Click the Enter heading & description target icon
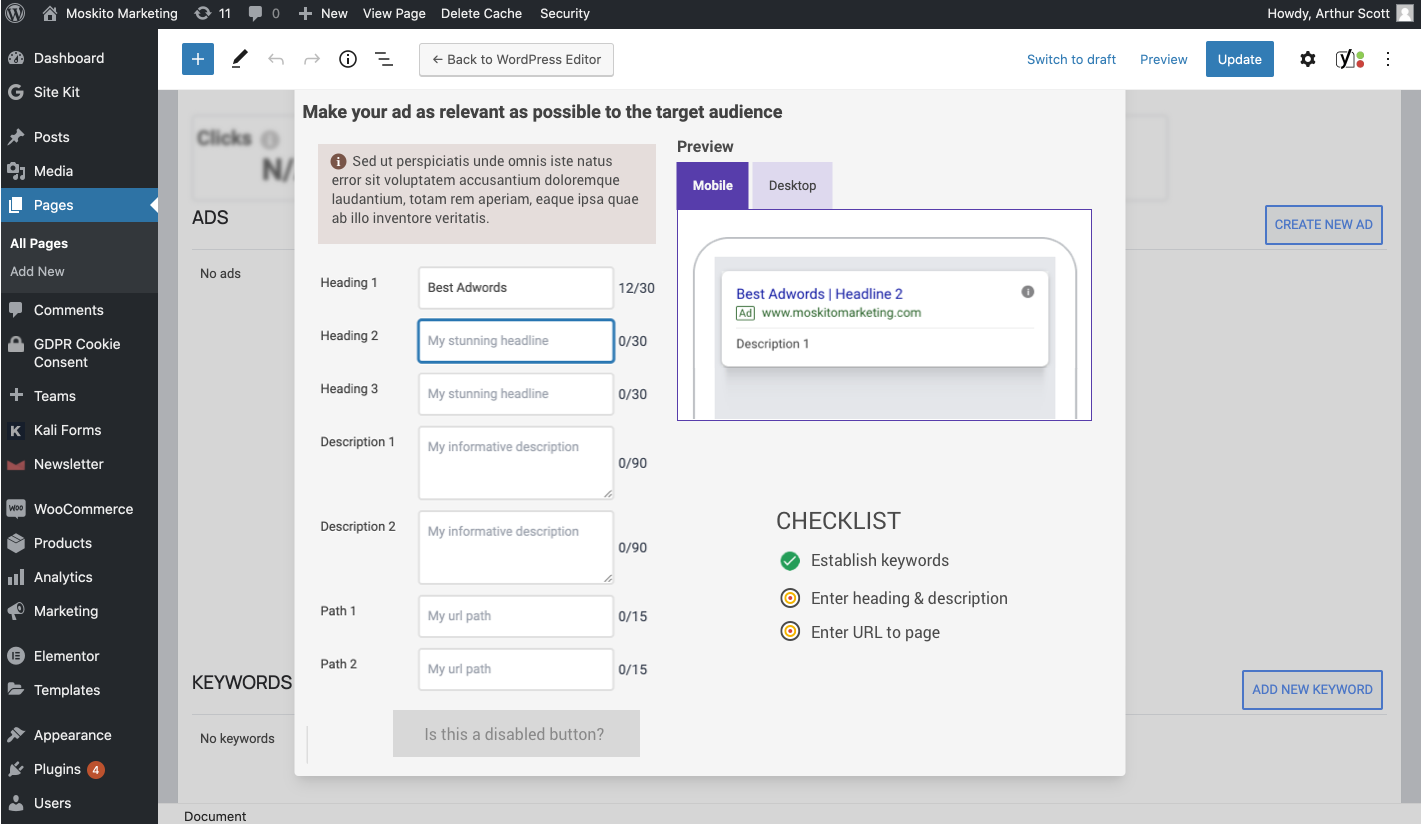Image resolution: width=1421 pixels, height=824 pixels. tap(790, 598)
